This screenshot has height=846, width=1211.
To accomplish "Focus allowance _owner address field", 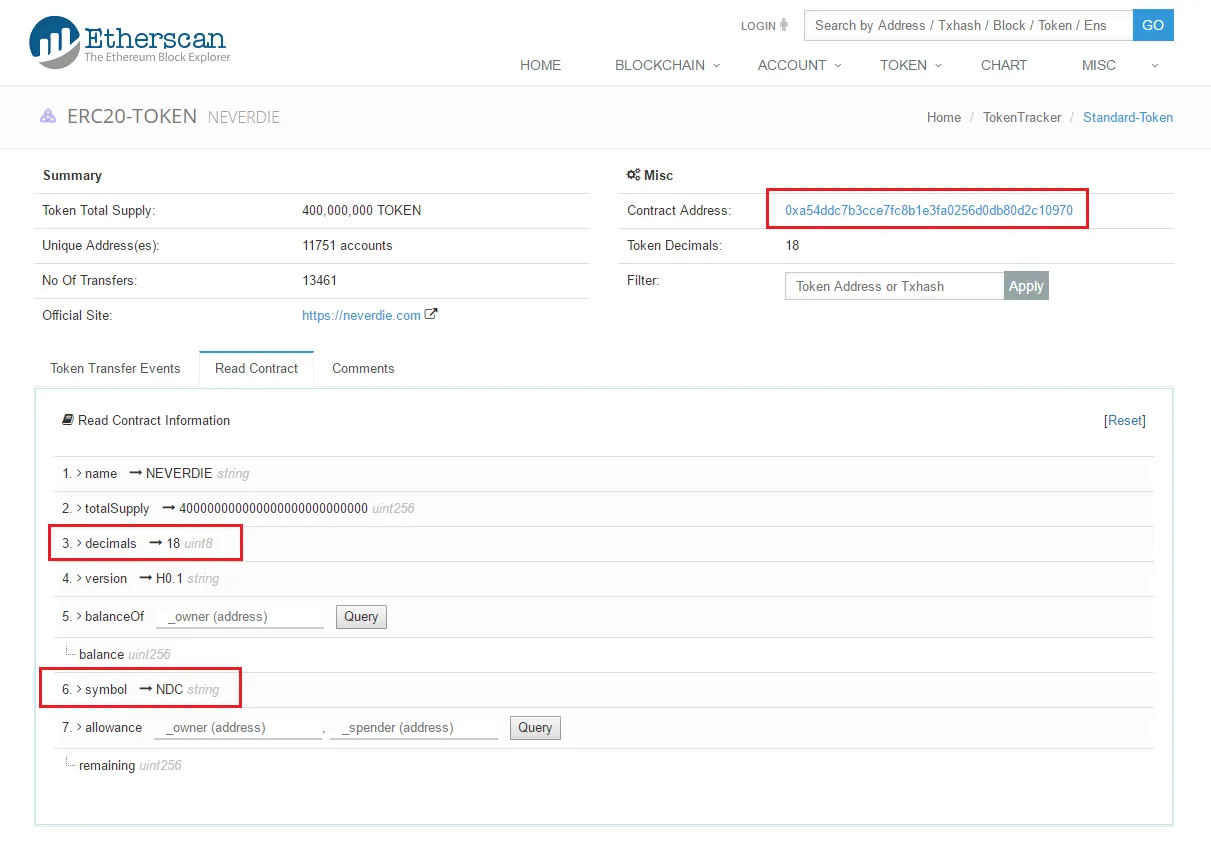I will tap(238, 728).
